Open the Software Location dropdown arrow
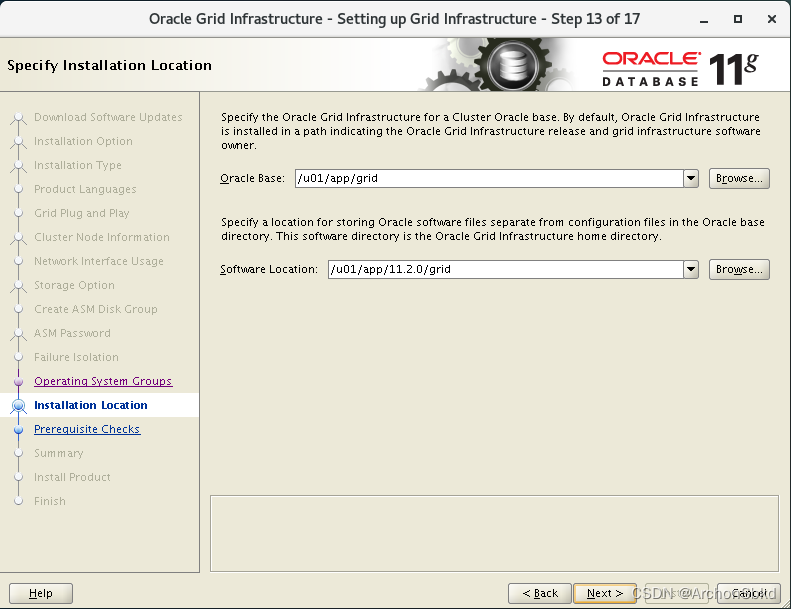 [691, 269]
